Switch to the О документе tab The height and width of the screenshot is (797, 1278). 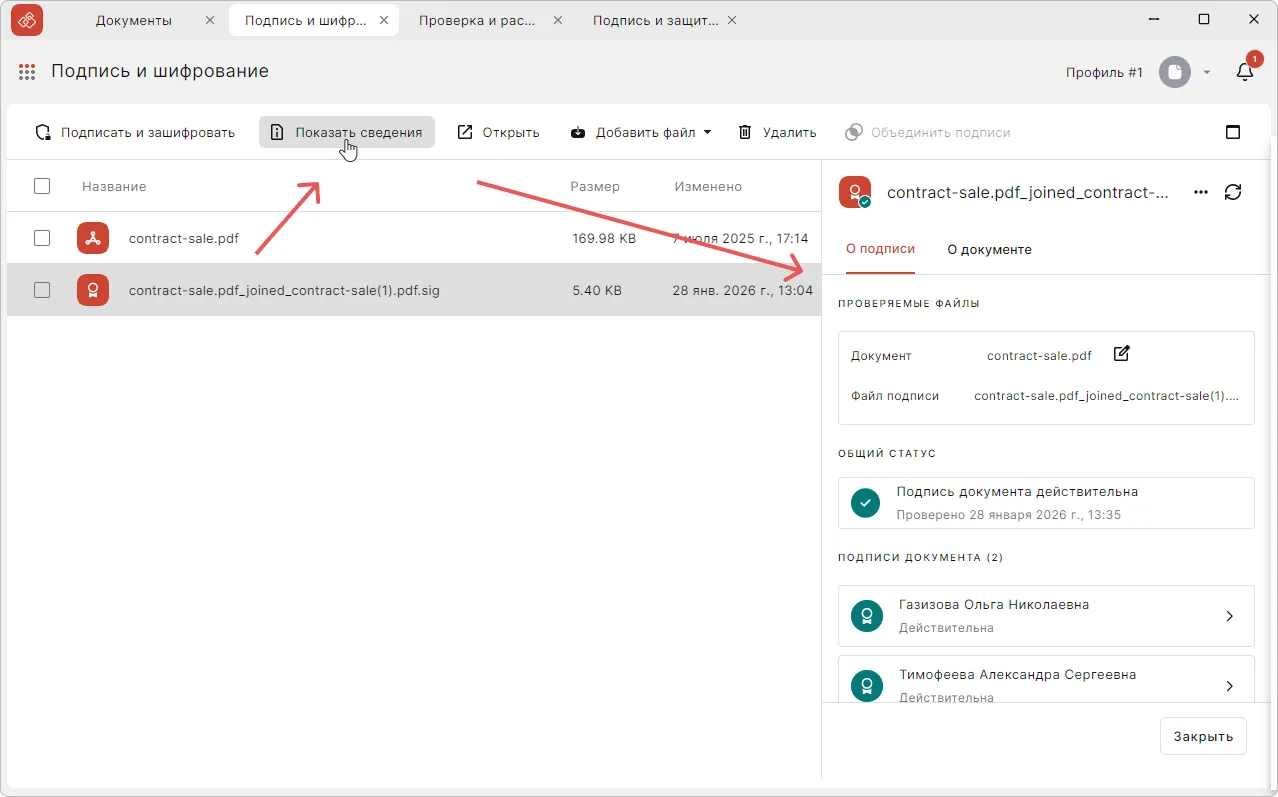tap(989, 249)
